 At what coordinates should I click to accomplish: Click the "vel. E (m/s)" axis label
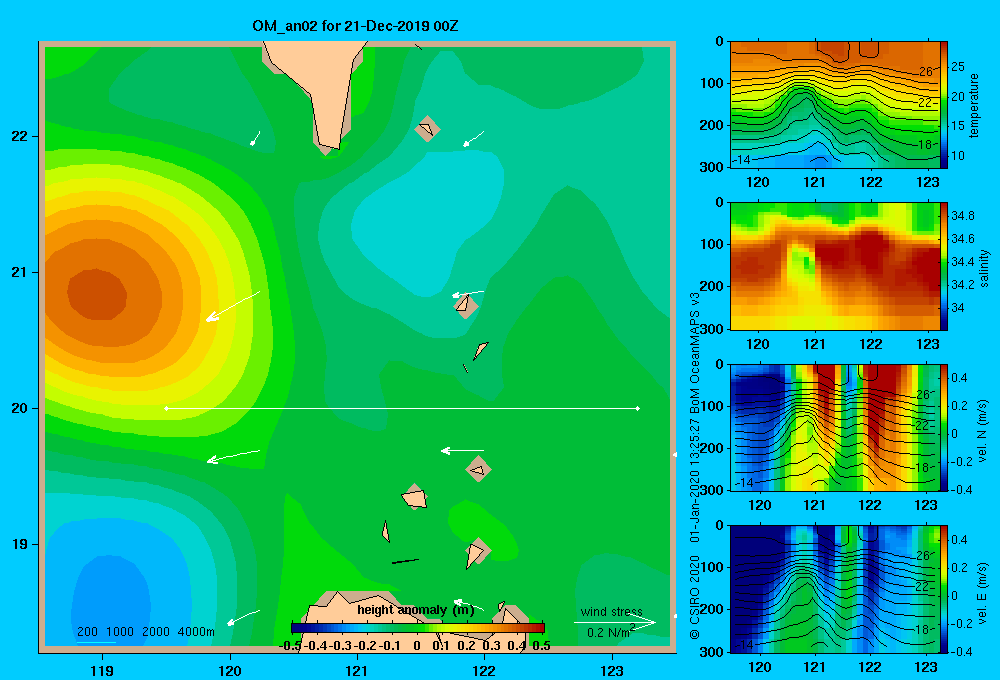(982, 592)
